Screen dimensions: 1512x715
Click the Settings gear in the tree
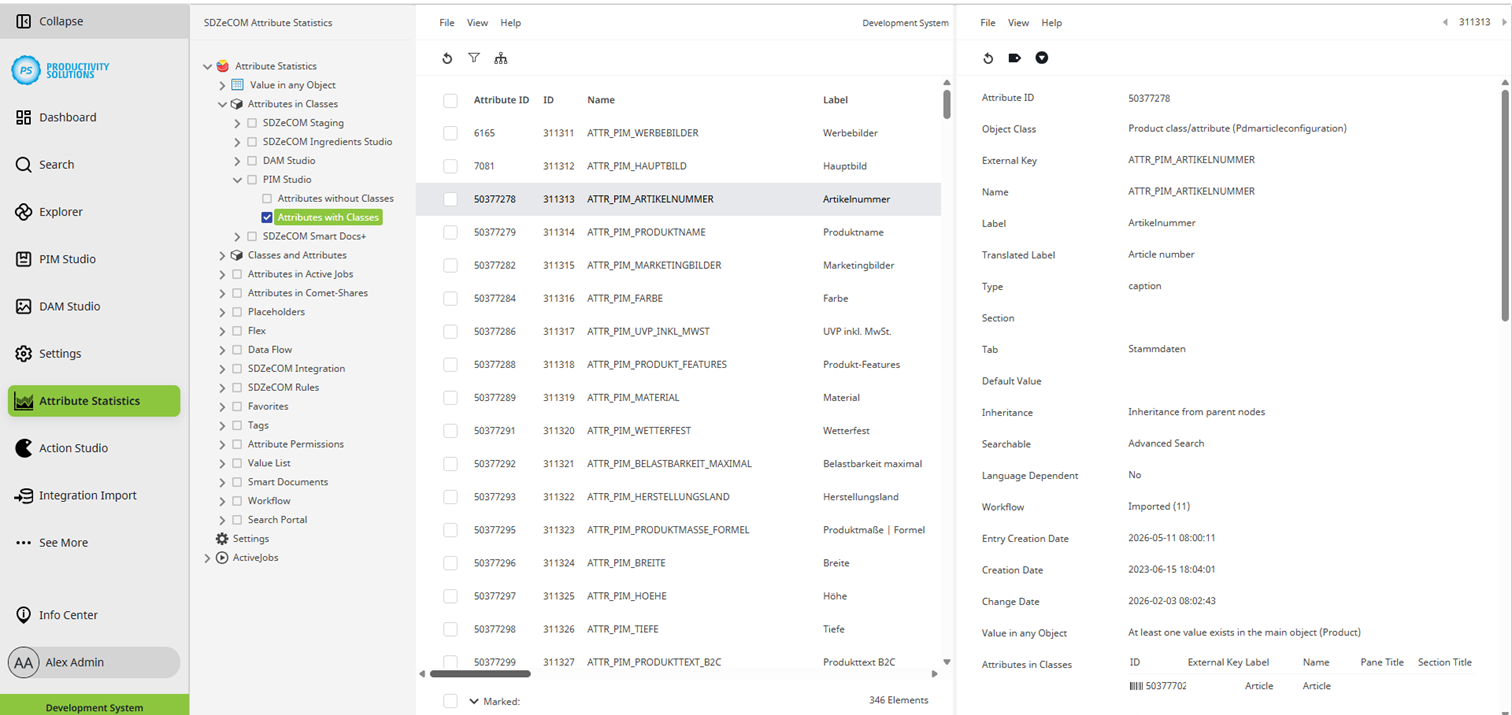coord(222,539)
